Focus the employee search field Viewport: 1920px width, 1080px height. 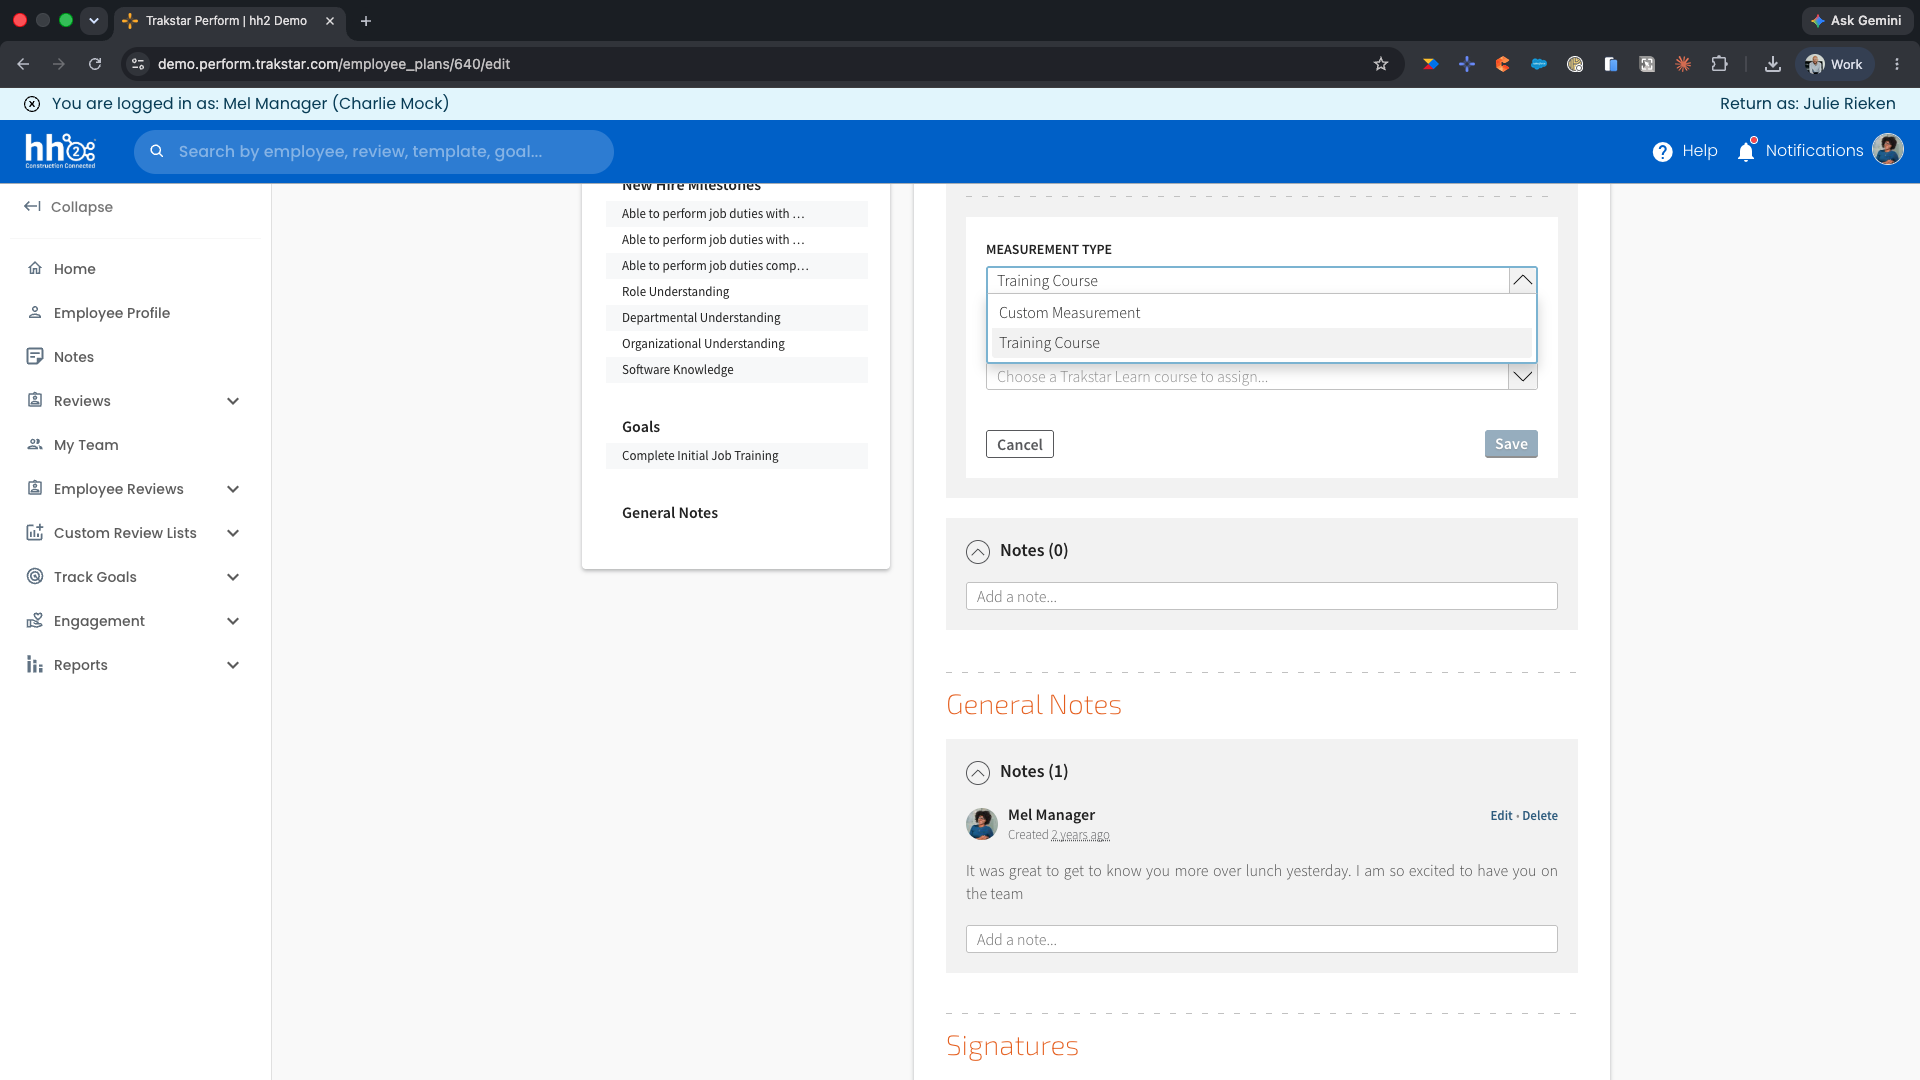(x=374, y=152)
